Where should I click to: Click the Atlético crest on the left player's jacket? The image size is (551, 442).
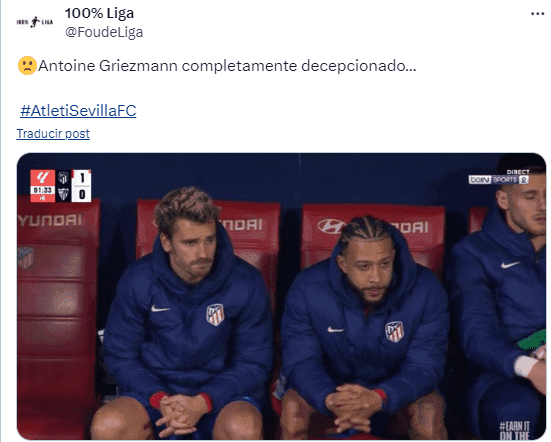[215, 314]
